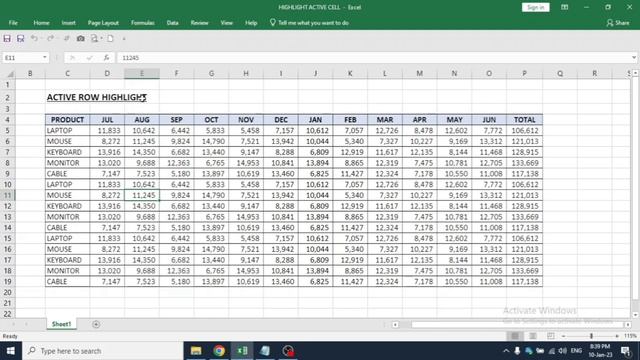Click the zoom out minus button

(x=563, y=336)
